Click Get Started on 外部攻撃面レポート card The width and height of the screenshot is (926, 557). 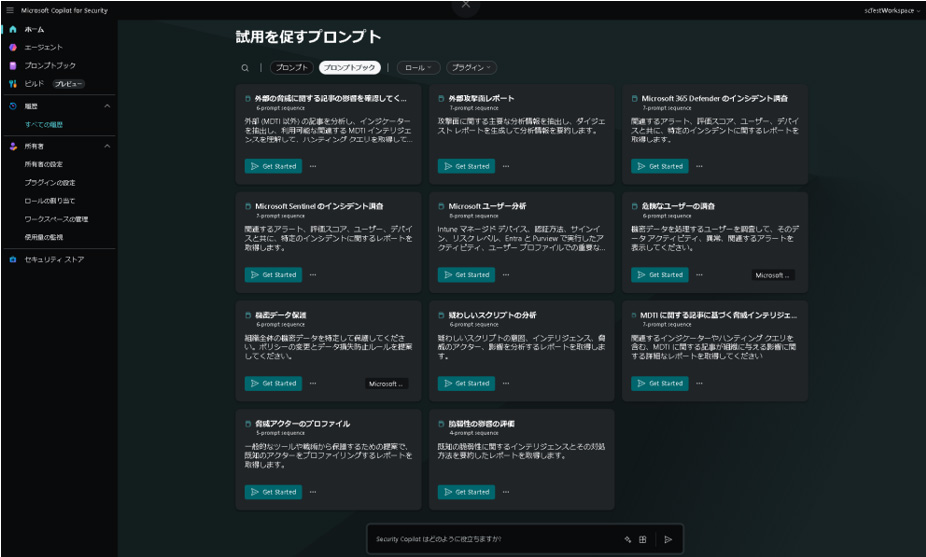pos(468,166)
